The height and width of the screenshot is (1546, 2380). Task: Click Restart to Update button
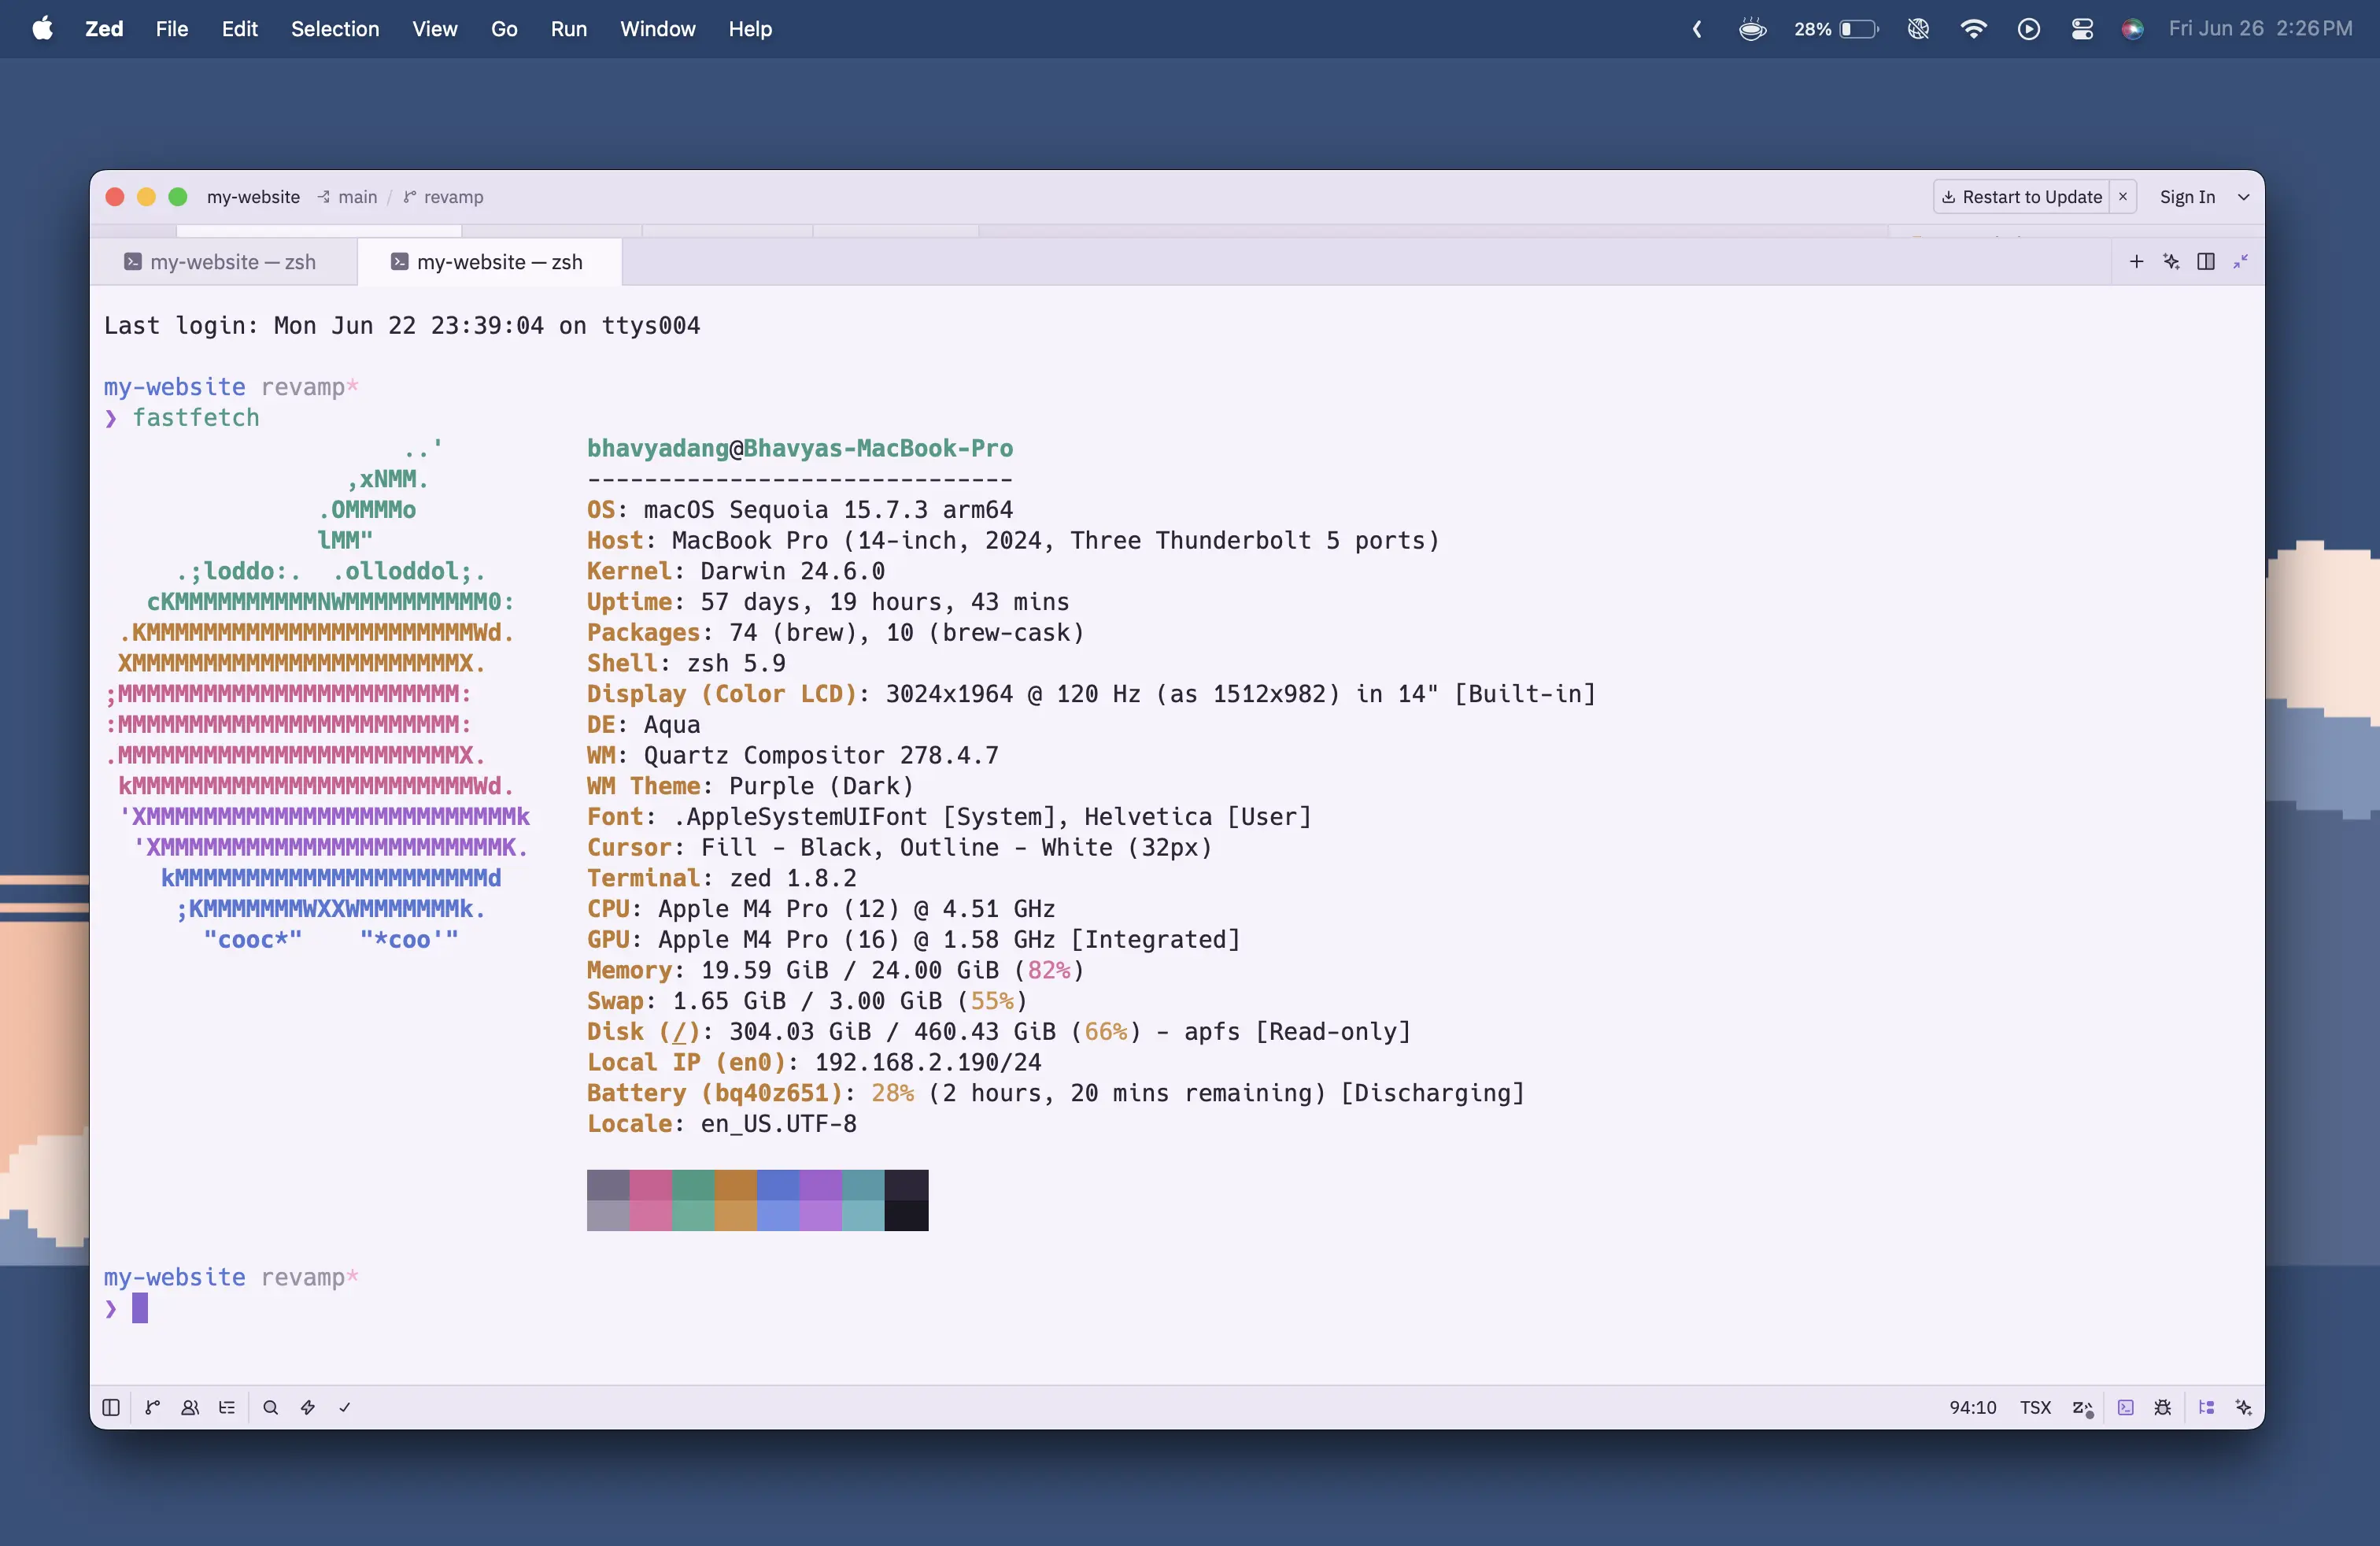(2022, 197)
